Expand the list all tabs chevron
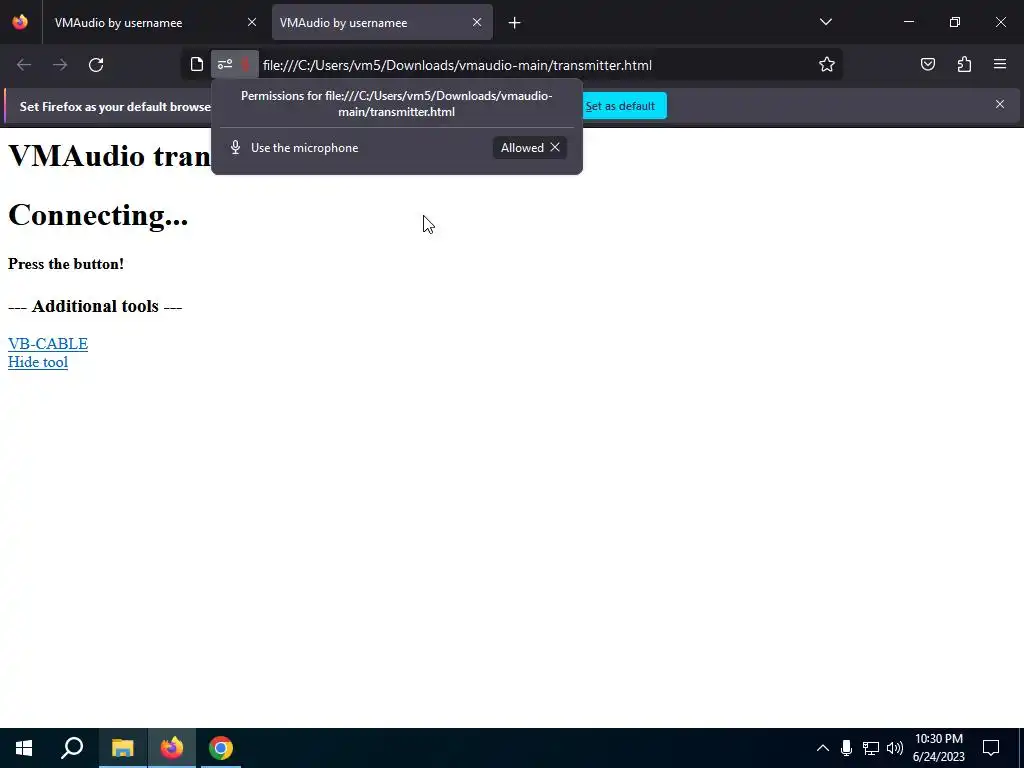 coord(825,22)
